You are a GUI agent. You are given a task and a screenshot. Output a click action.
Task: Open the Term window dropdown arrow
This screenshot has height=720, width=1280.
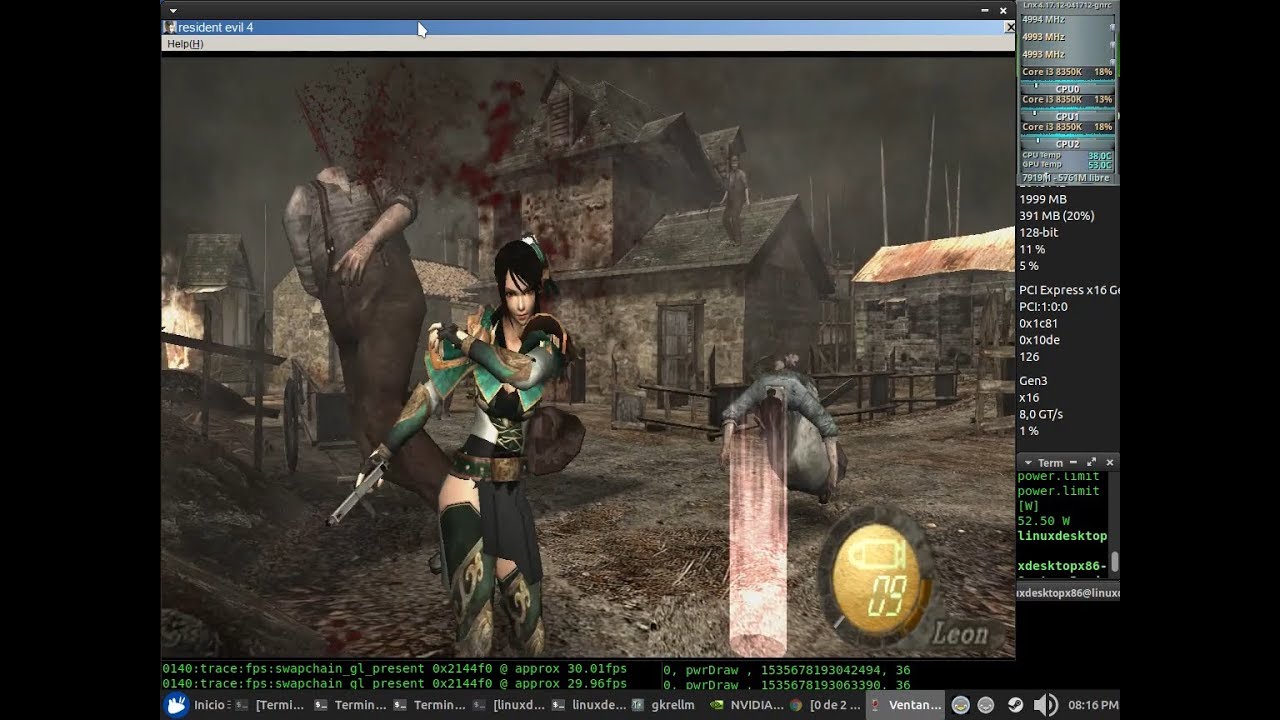click(1027, 463)
